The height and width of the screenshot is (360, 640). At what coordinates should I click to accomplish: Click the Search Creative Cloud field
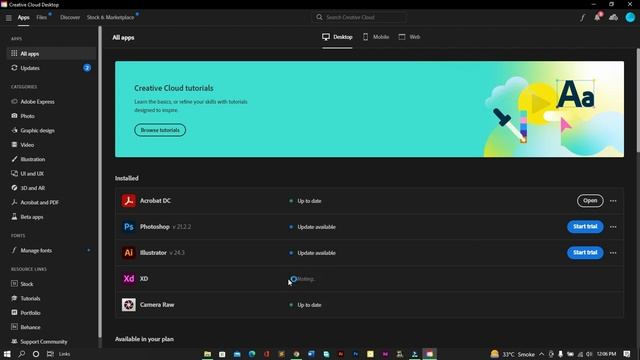tap(360, 17)
